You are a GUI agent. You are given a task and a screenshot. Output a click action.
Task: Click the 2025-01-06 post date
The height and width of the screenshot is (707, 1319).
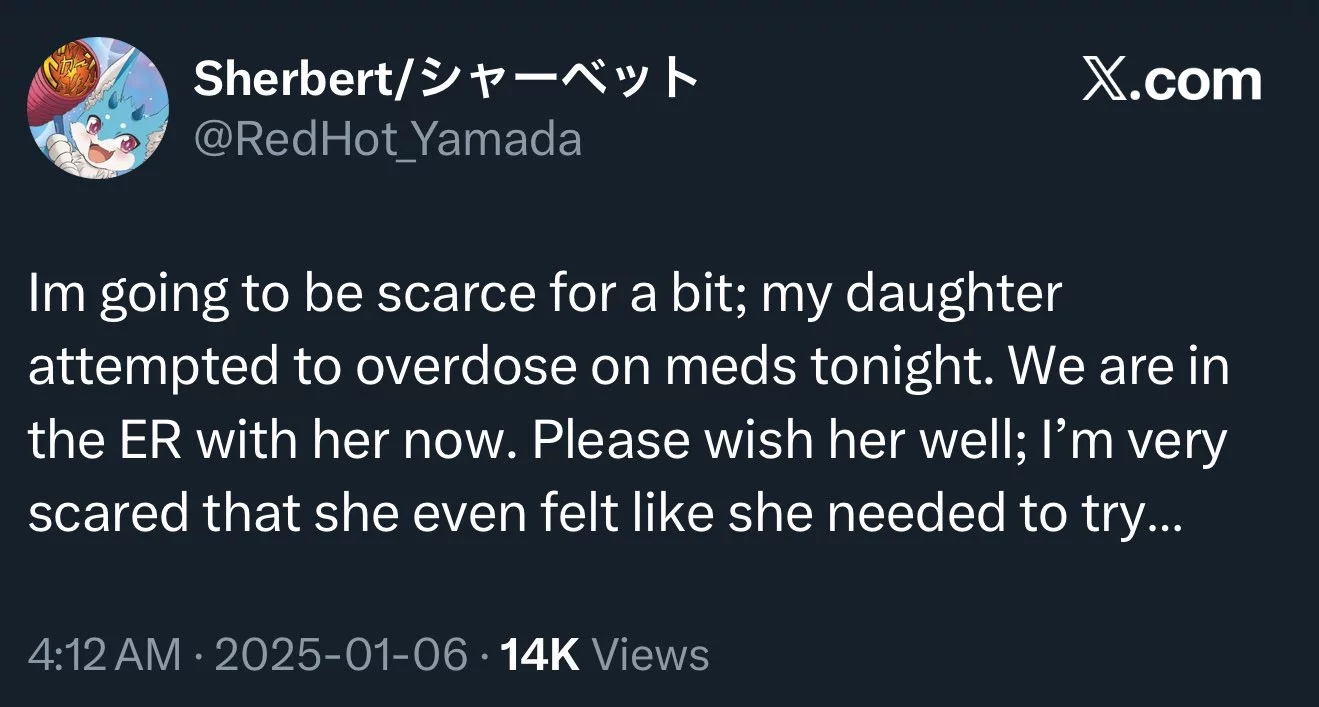tap(343, 655)
